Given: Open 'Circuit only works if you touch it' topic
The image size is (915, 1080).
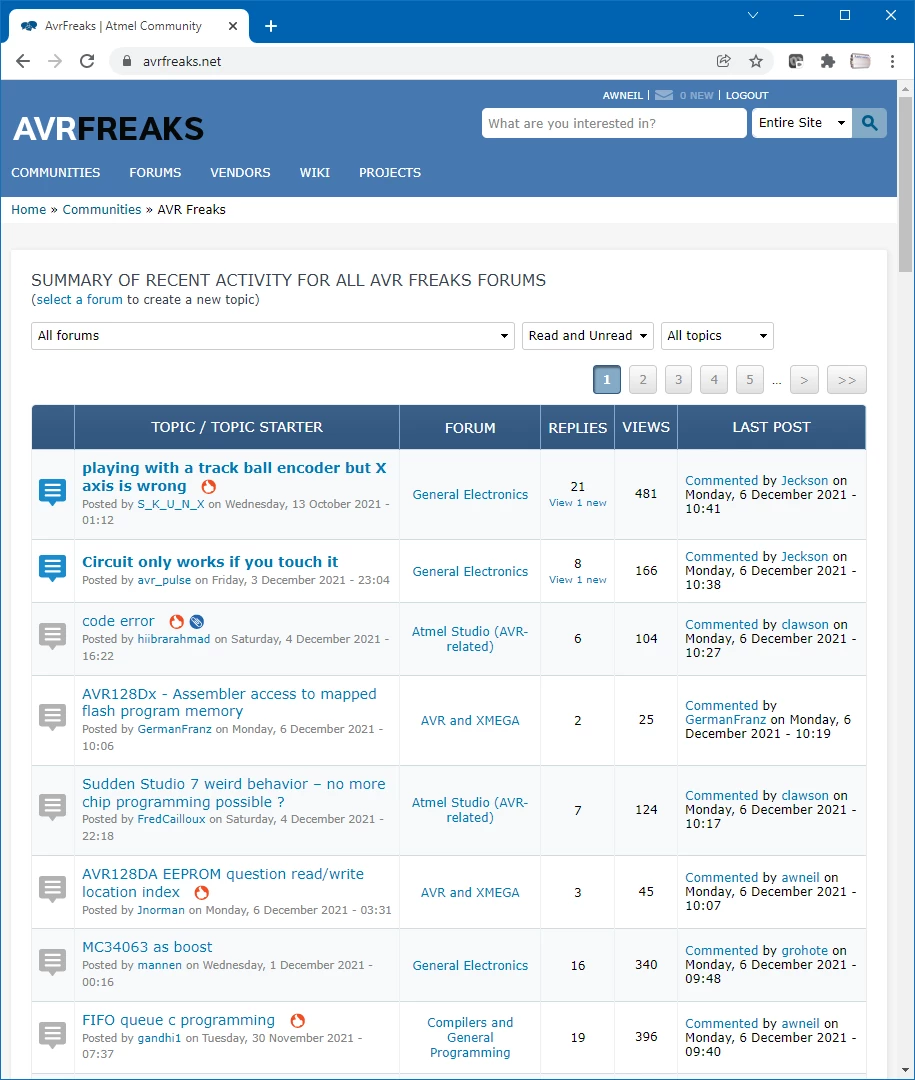Looking at the screenshot, I should click(210, 562).
